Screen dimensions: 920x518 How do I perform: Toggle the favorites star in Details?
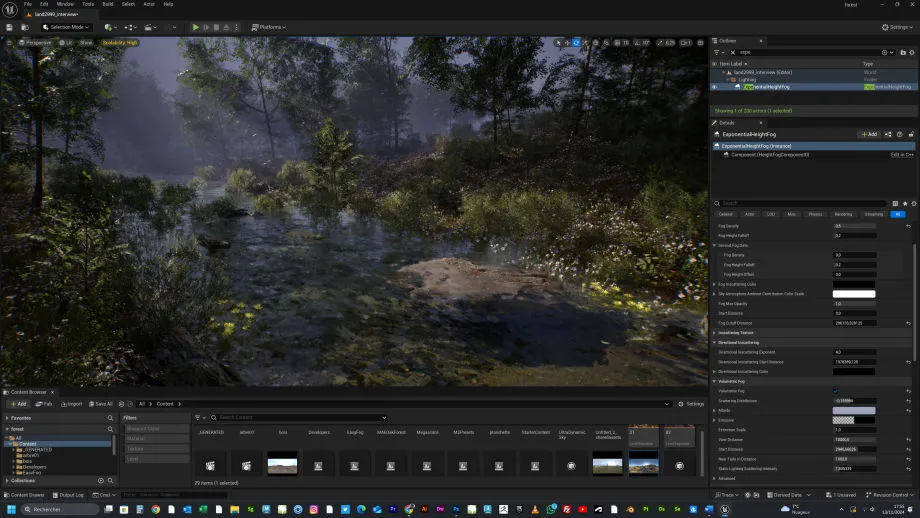[905, 204]
